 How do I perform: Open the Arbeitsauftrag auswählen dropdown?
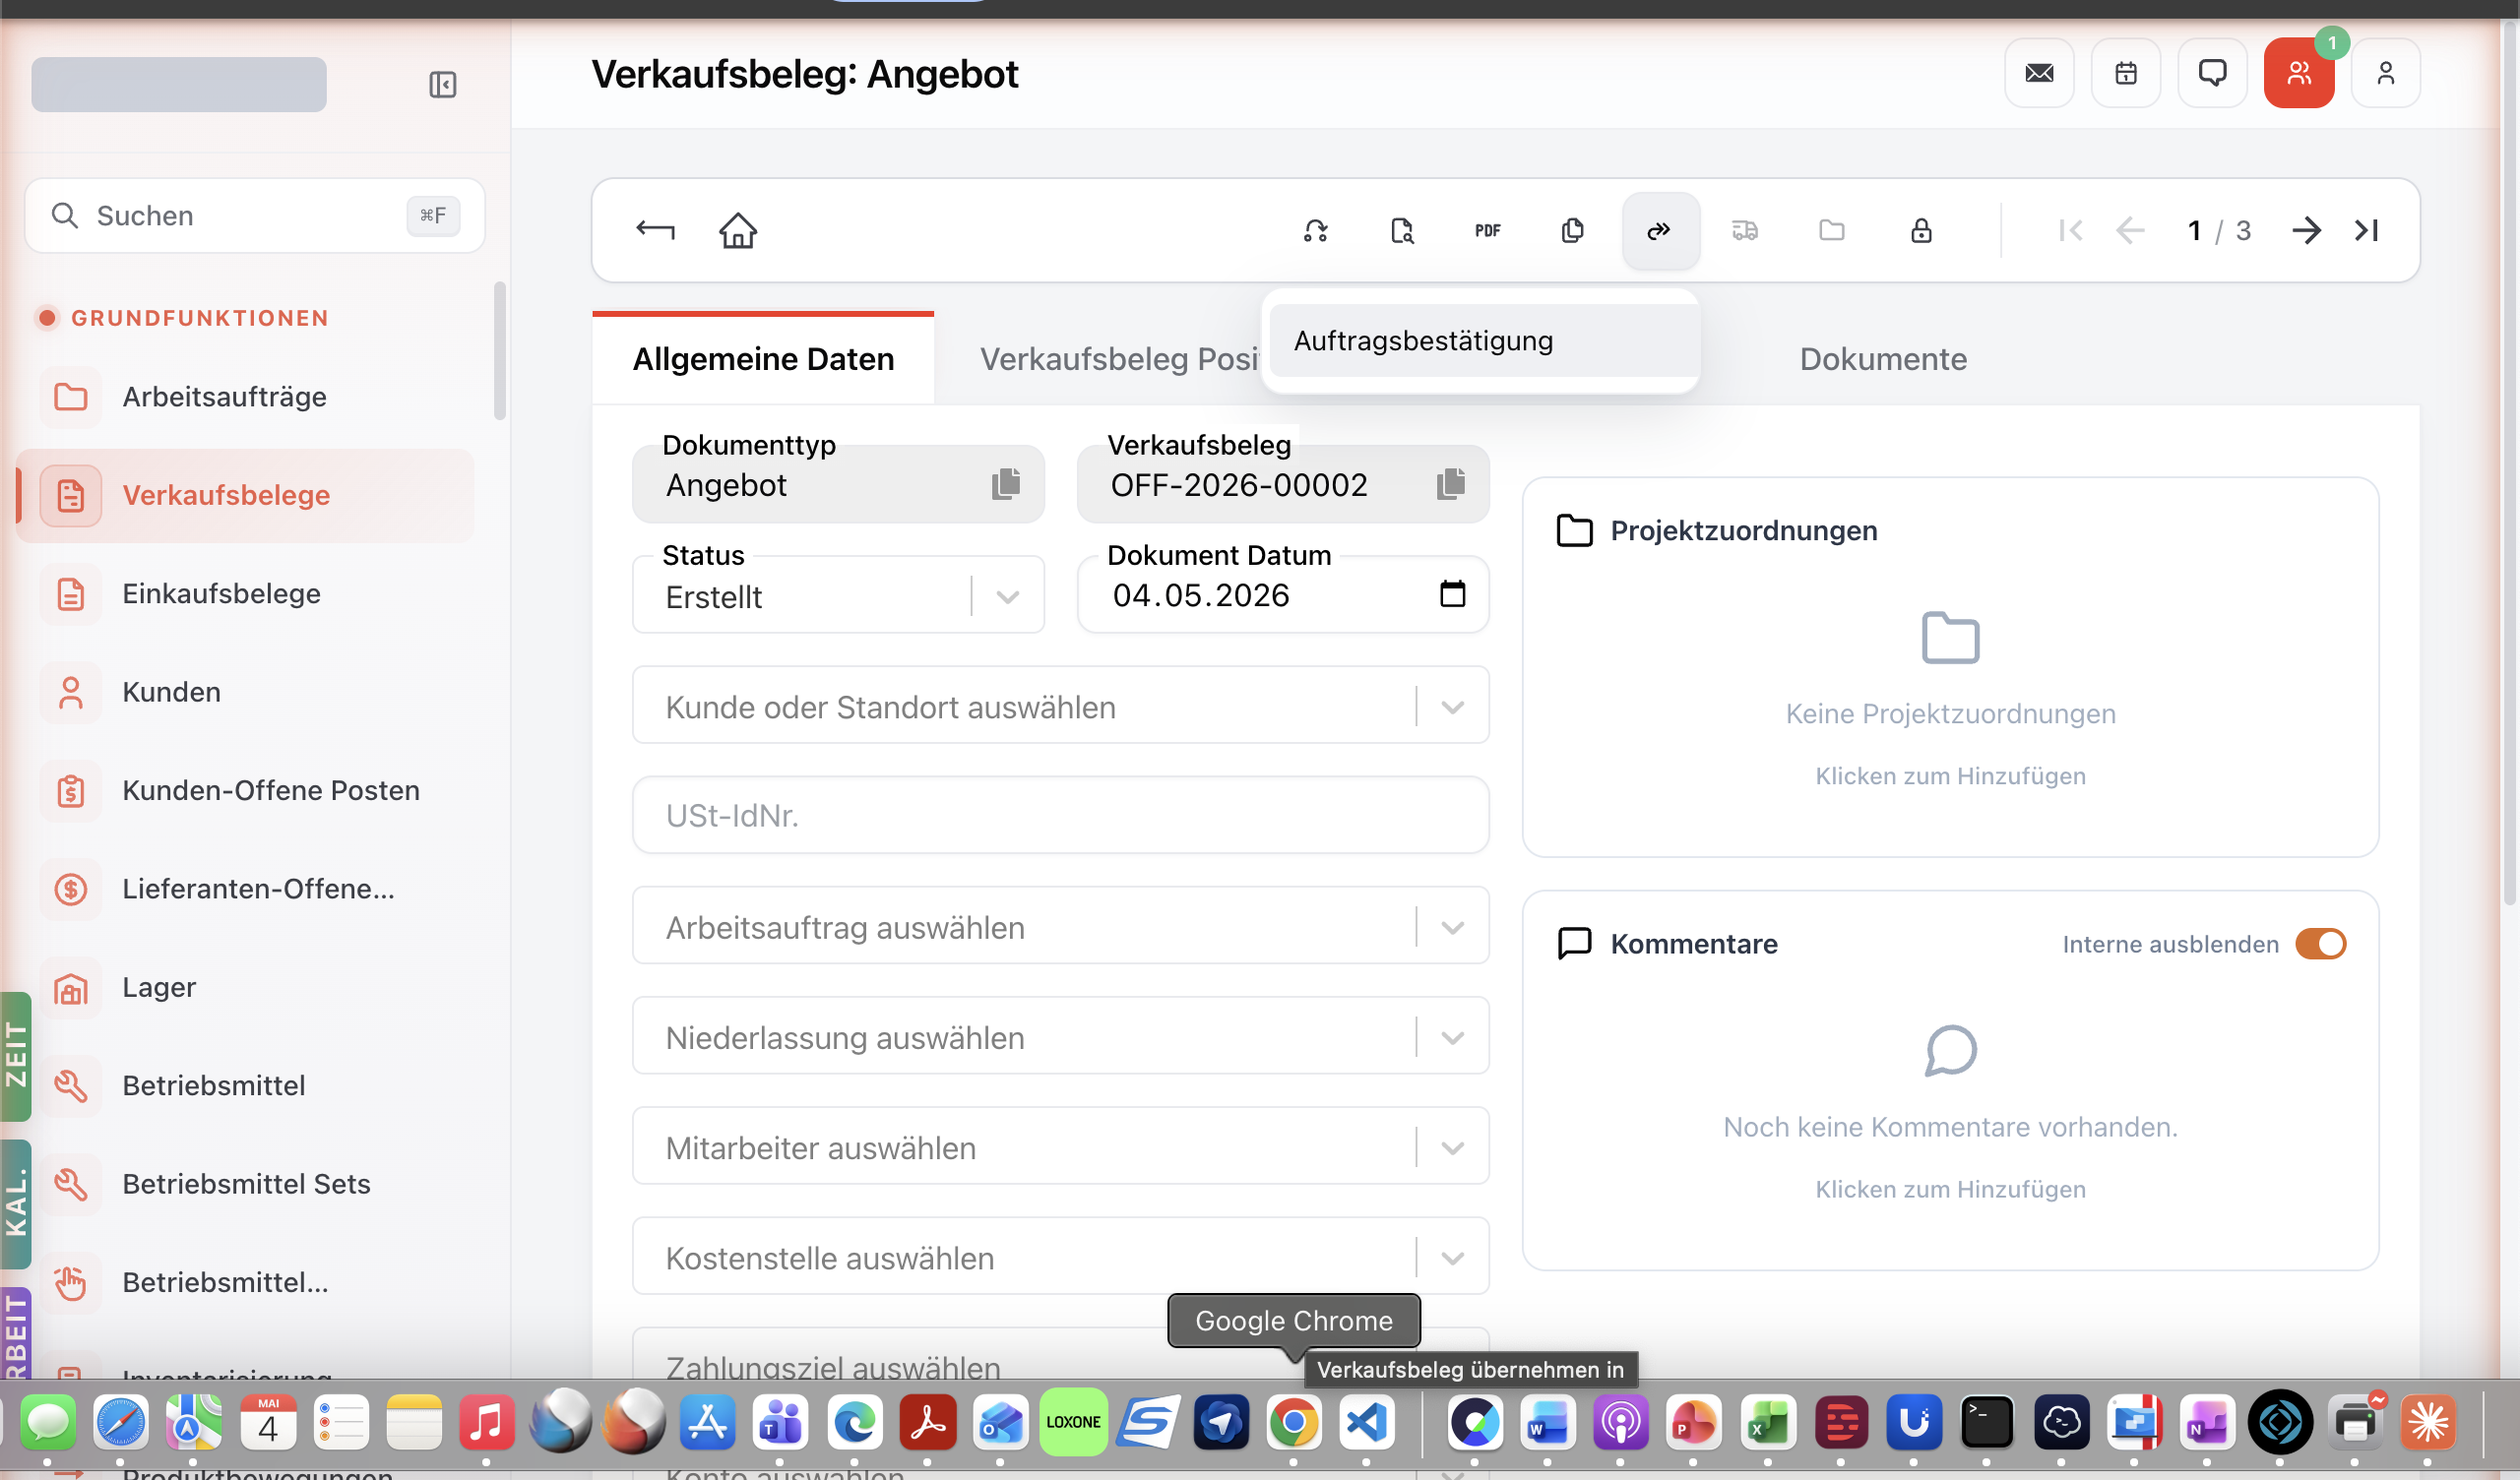coord(1060,926)
